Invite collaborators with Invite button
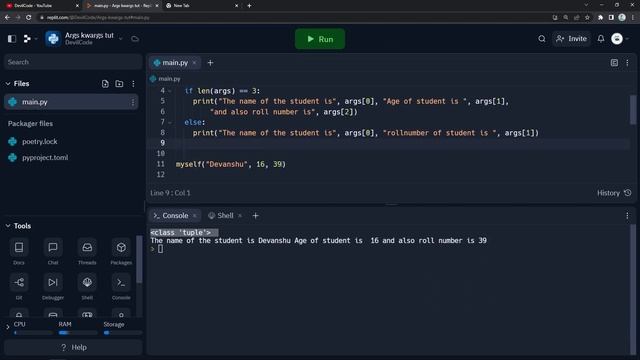This screenshot has width=640, height=360. point(571,39)
